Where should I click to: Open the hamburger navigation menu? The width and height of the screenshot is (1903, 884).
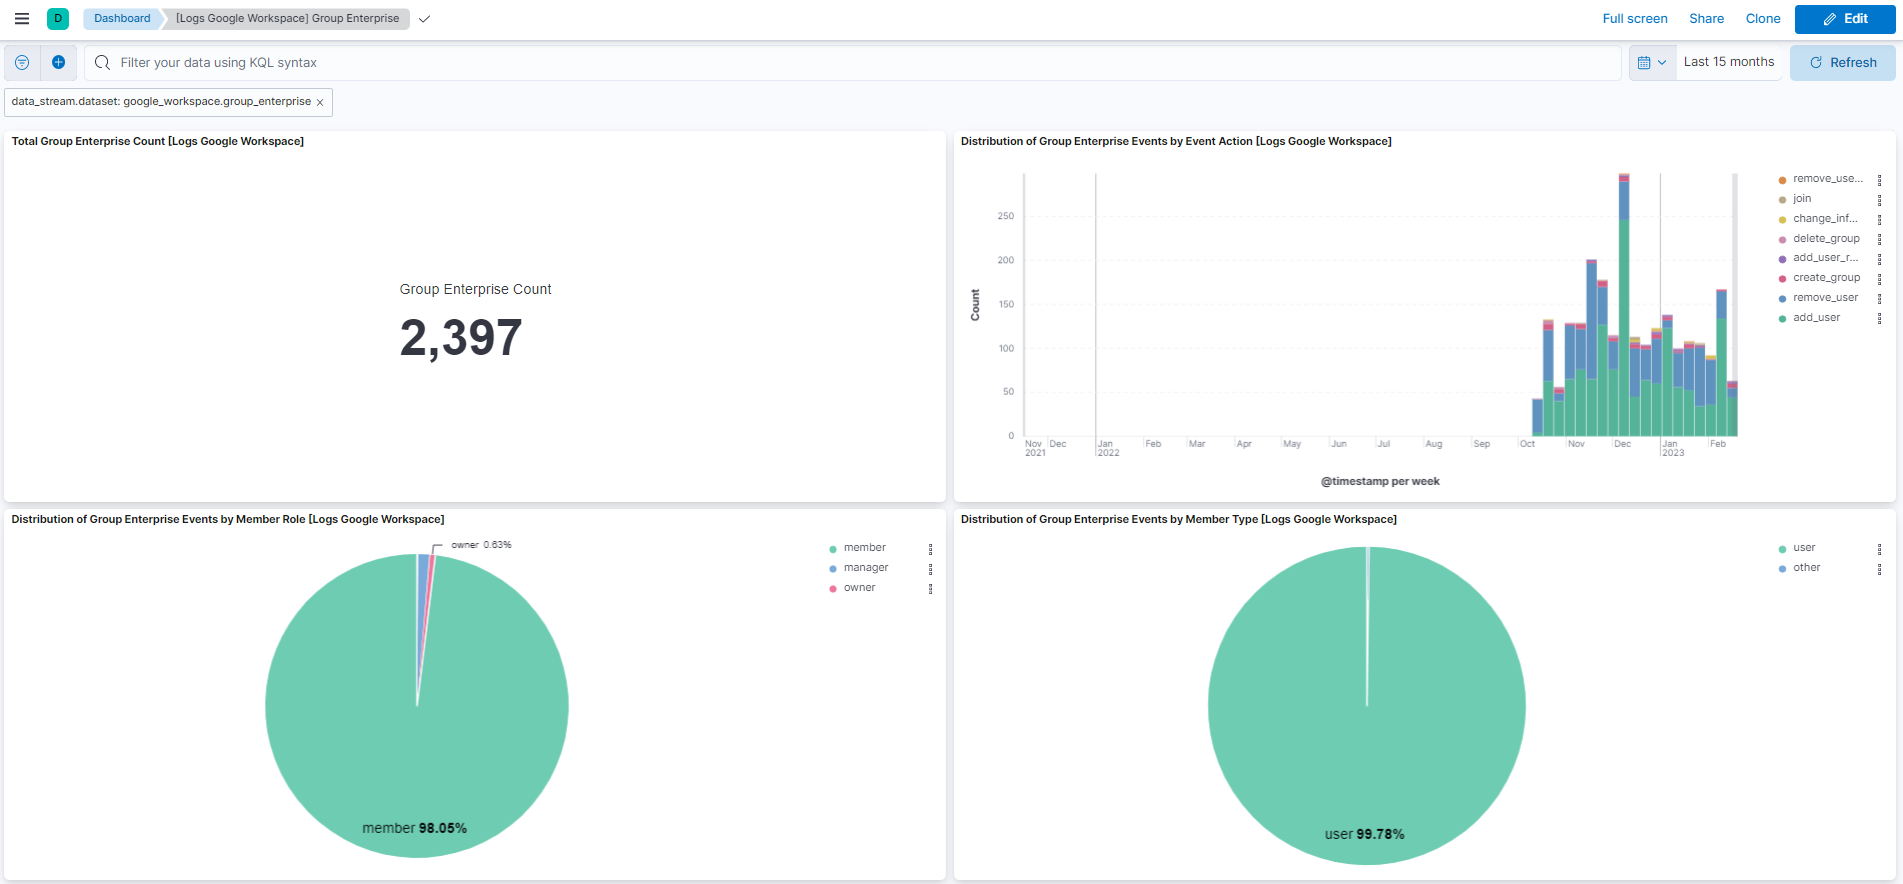(21, 18)
